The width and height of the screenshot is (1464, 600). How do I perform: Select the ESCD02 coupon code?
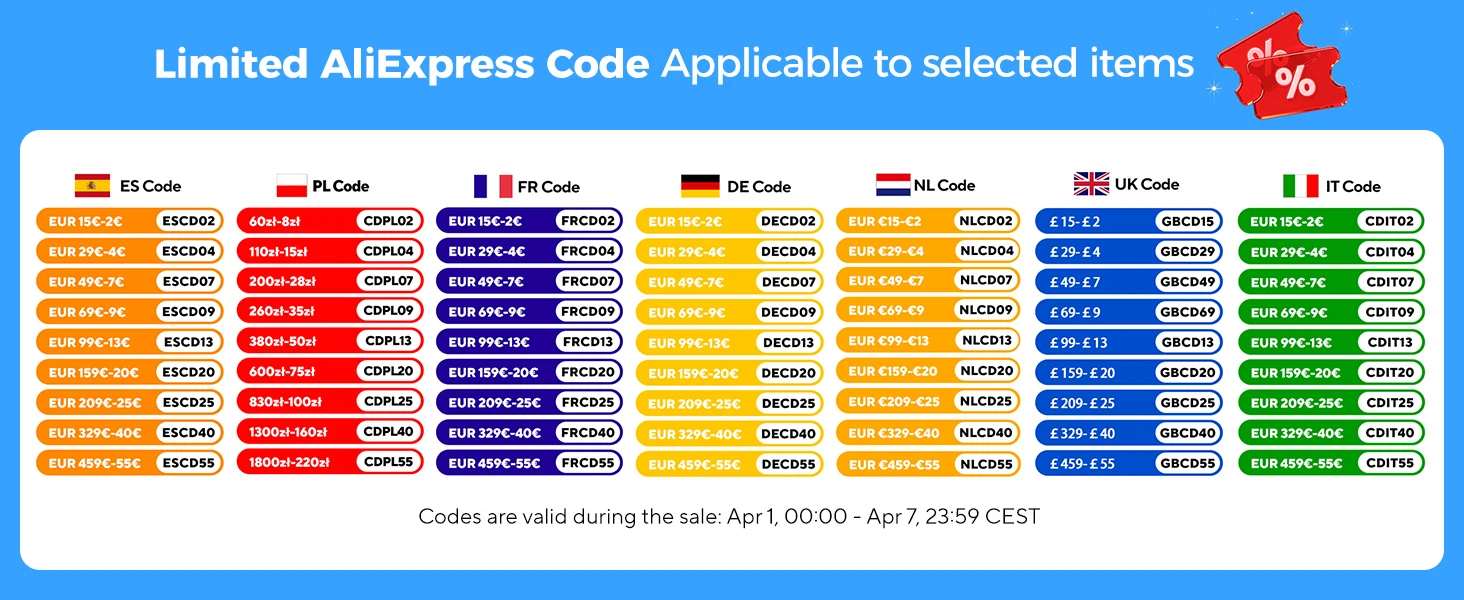pyautogui.click(x=189, y=221)
